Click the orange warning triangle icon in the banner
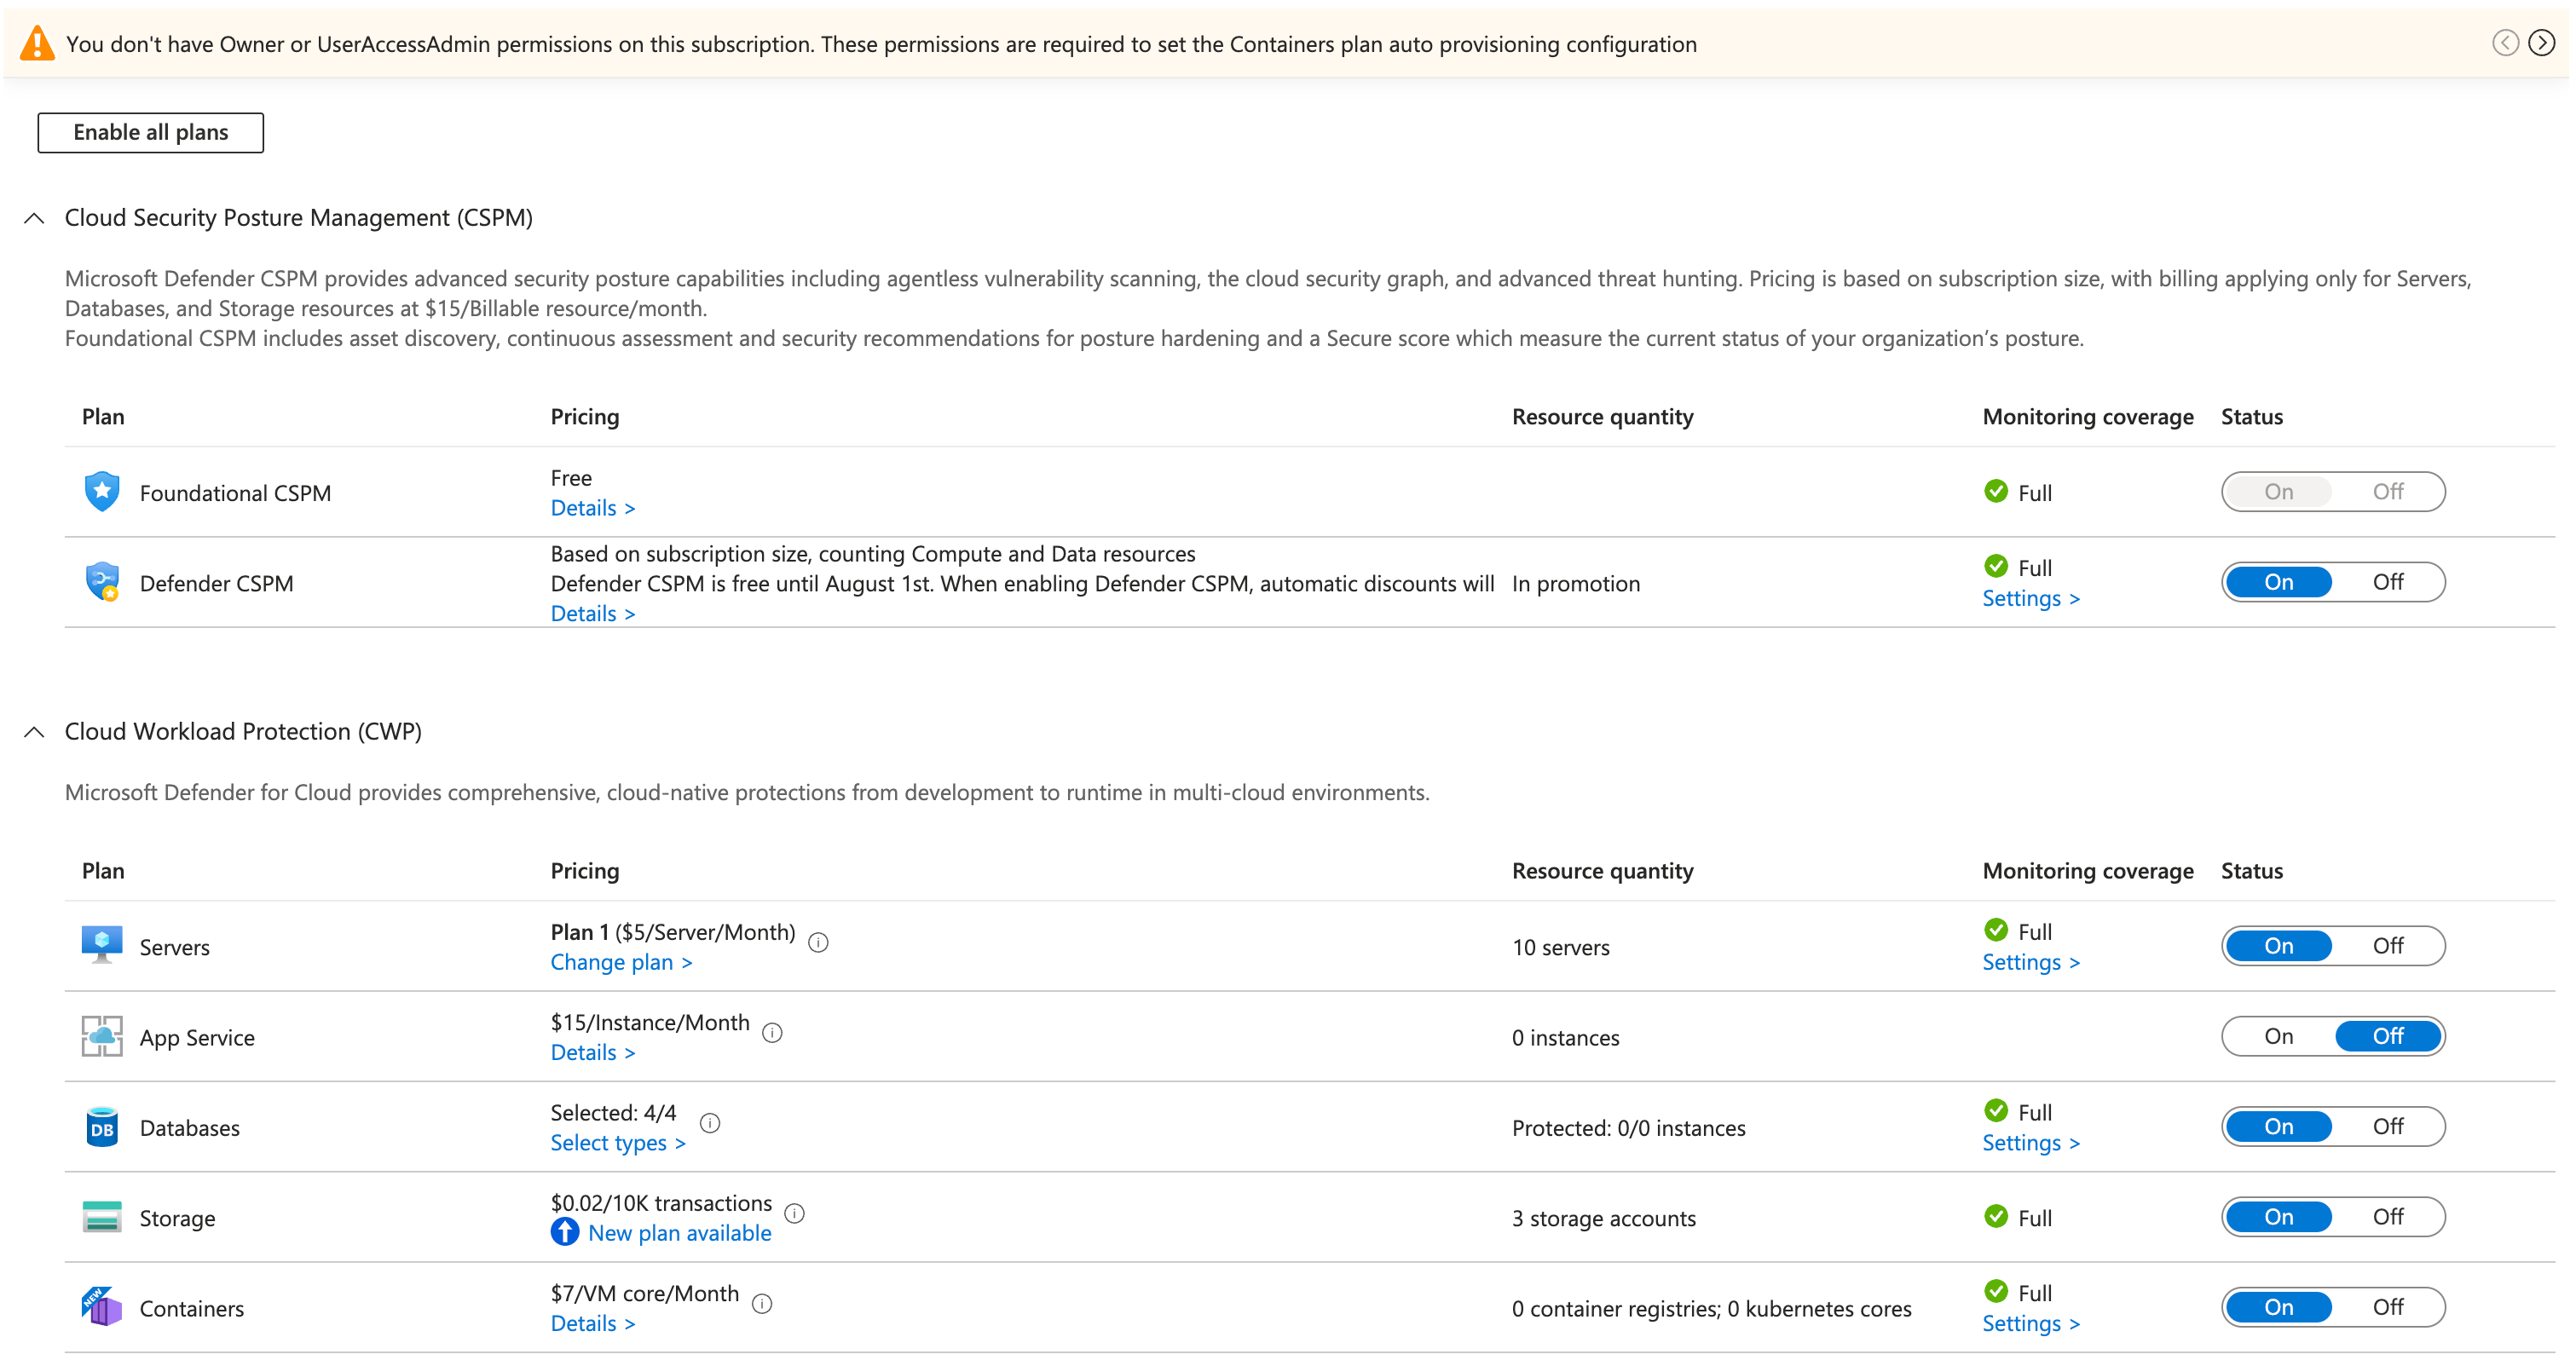This screenshot has width=2576, height=1360. coord(37,43)
